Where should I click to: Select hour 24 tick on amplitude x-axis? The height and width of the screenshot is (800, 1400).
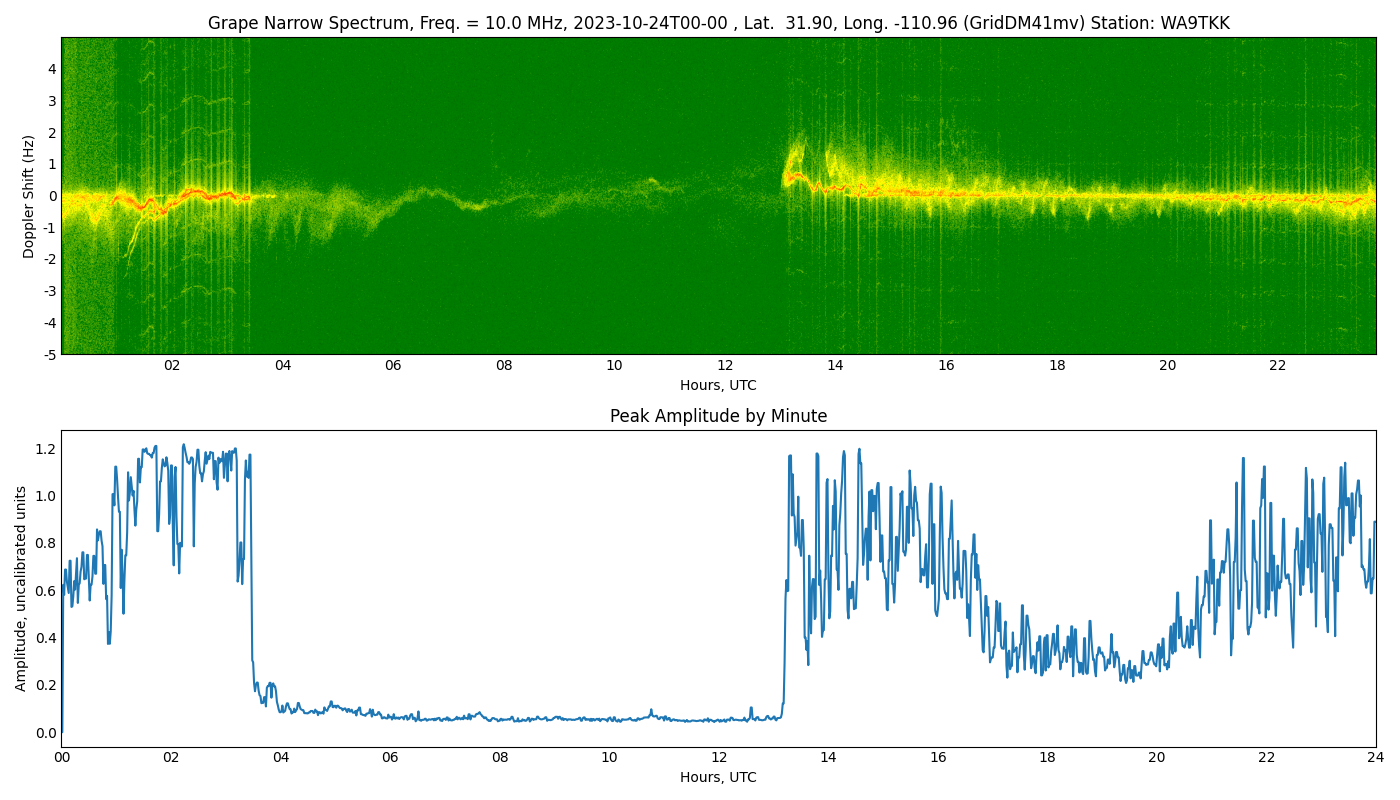point(1375,758)
